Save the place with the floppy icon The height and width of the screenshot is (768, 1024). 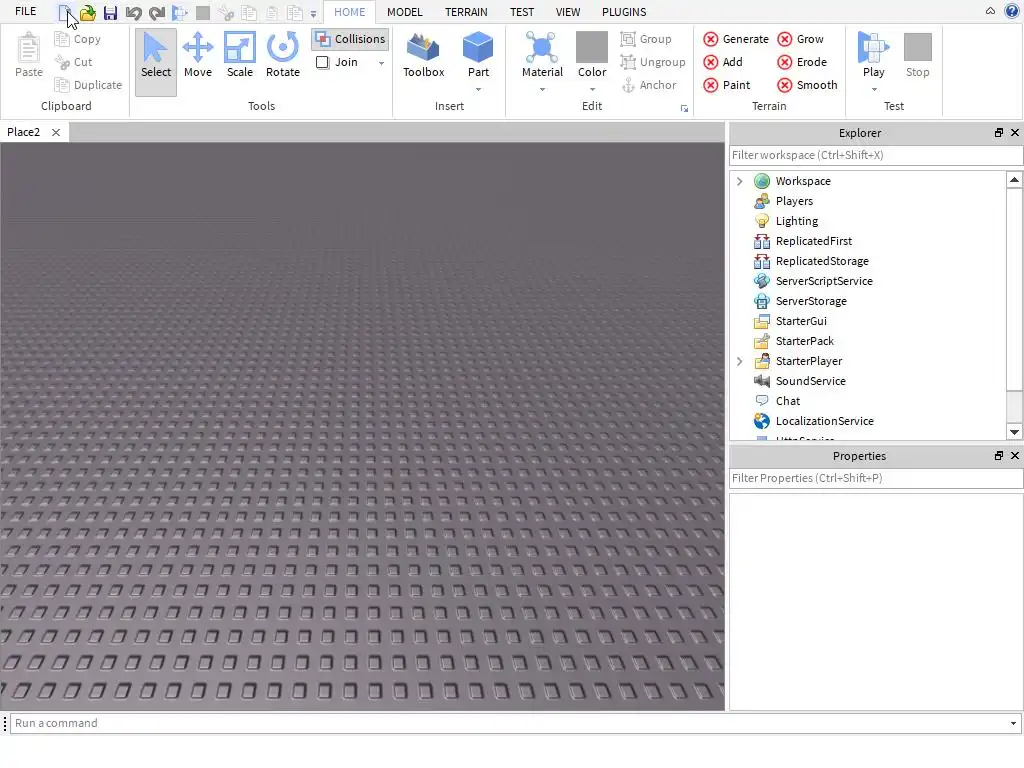pyautogui.click(x=110, y=12)
